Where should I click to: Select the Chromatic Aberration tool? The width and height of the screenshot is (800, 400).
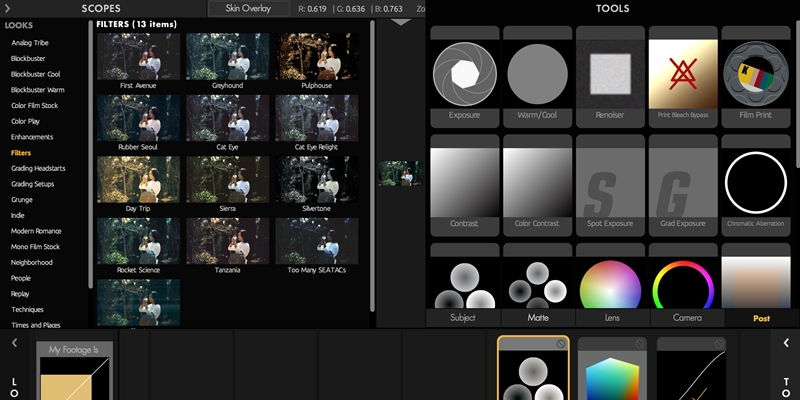(x=756, y=183)
